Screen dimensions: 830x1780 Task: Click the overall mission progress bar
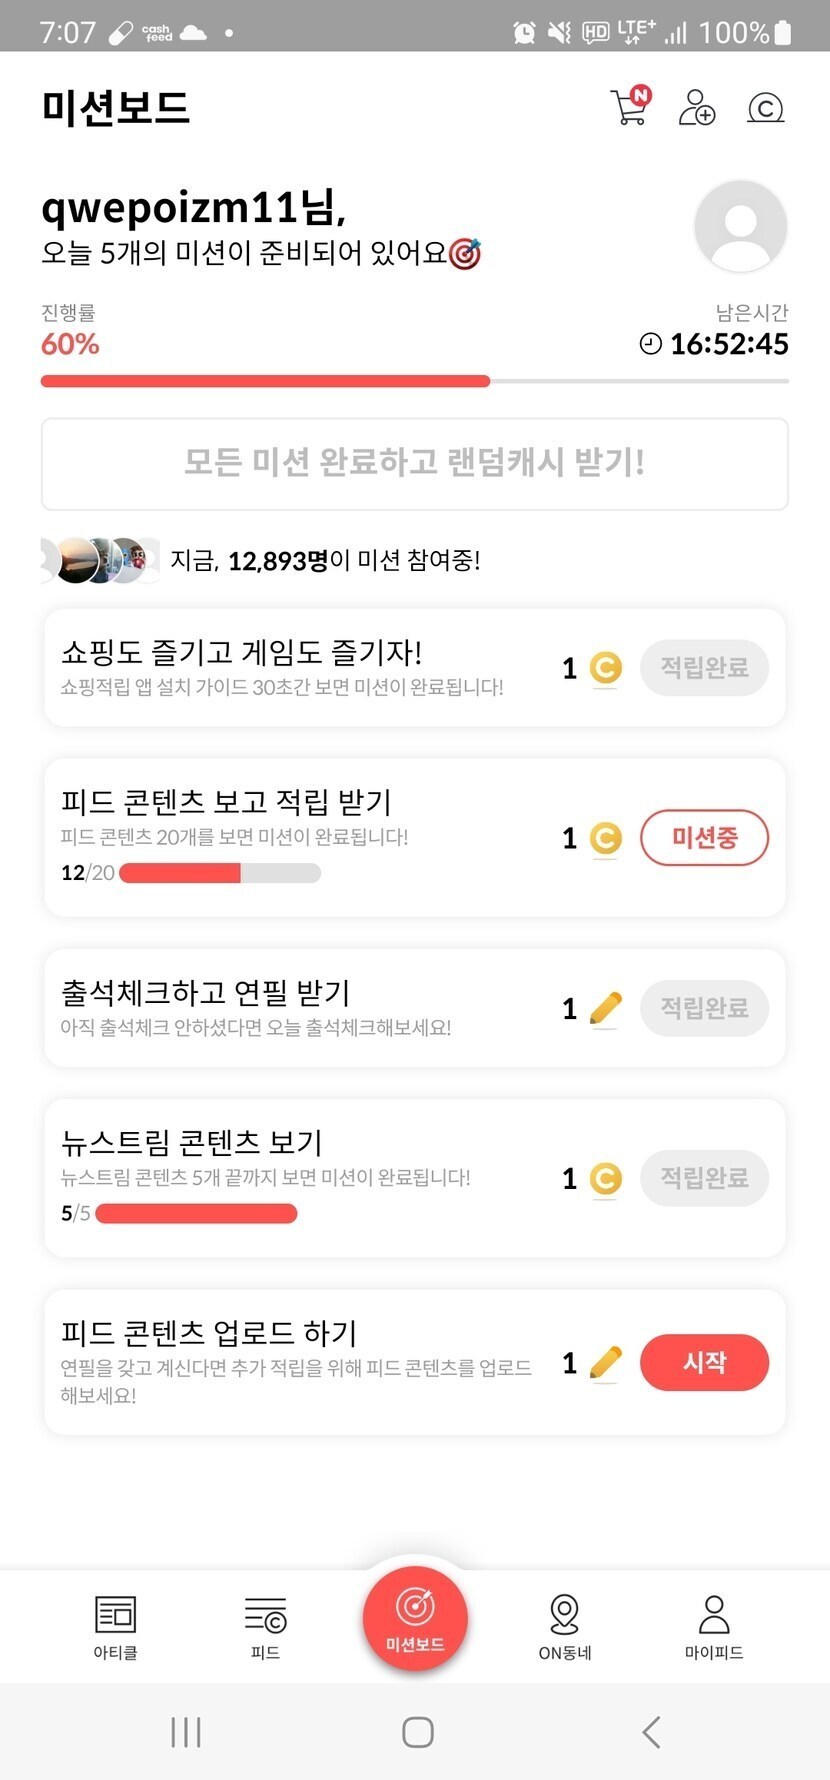414,381
